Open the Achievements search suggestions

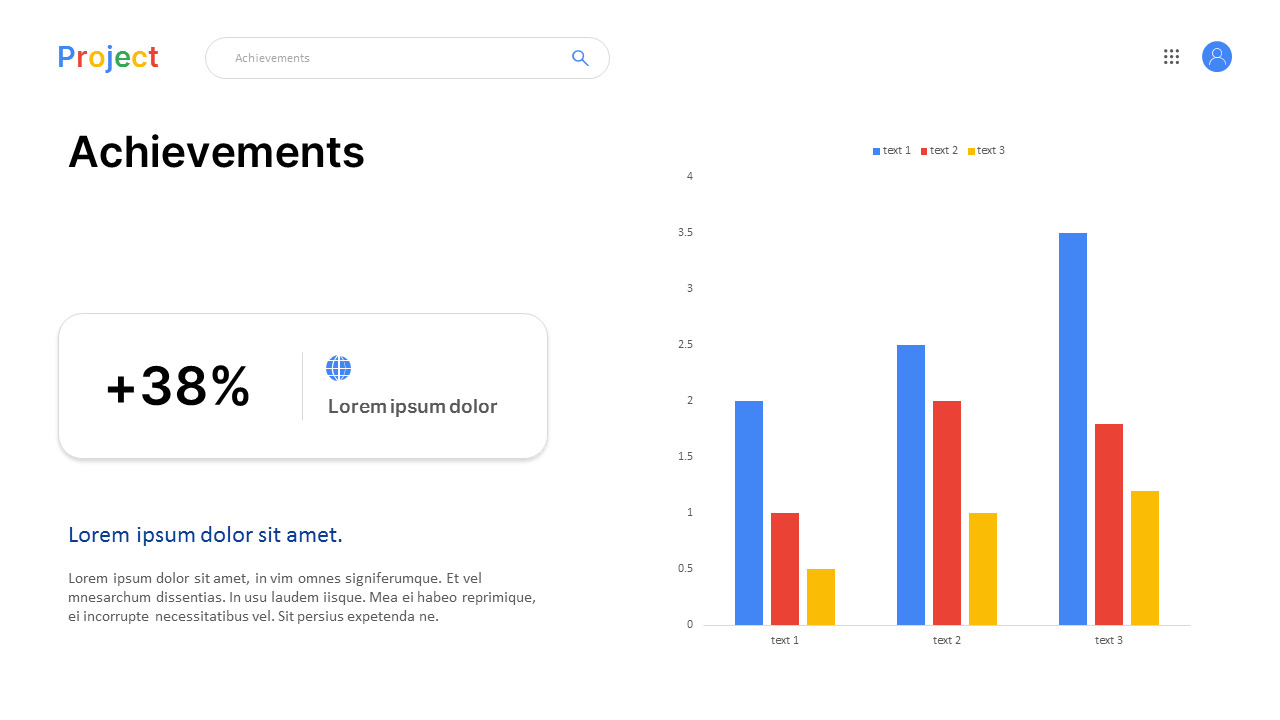(x=272, y=57)
